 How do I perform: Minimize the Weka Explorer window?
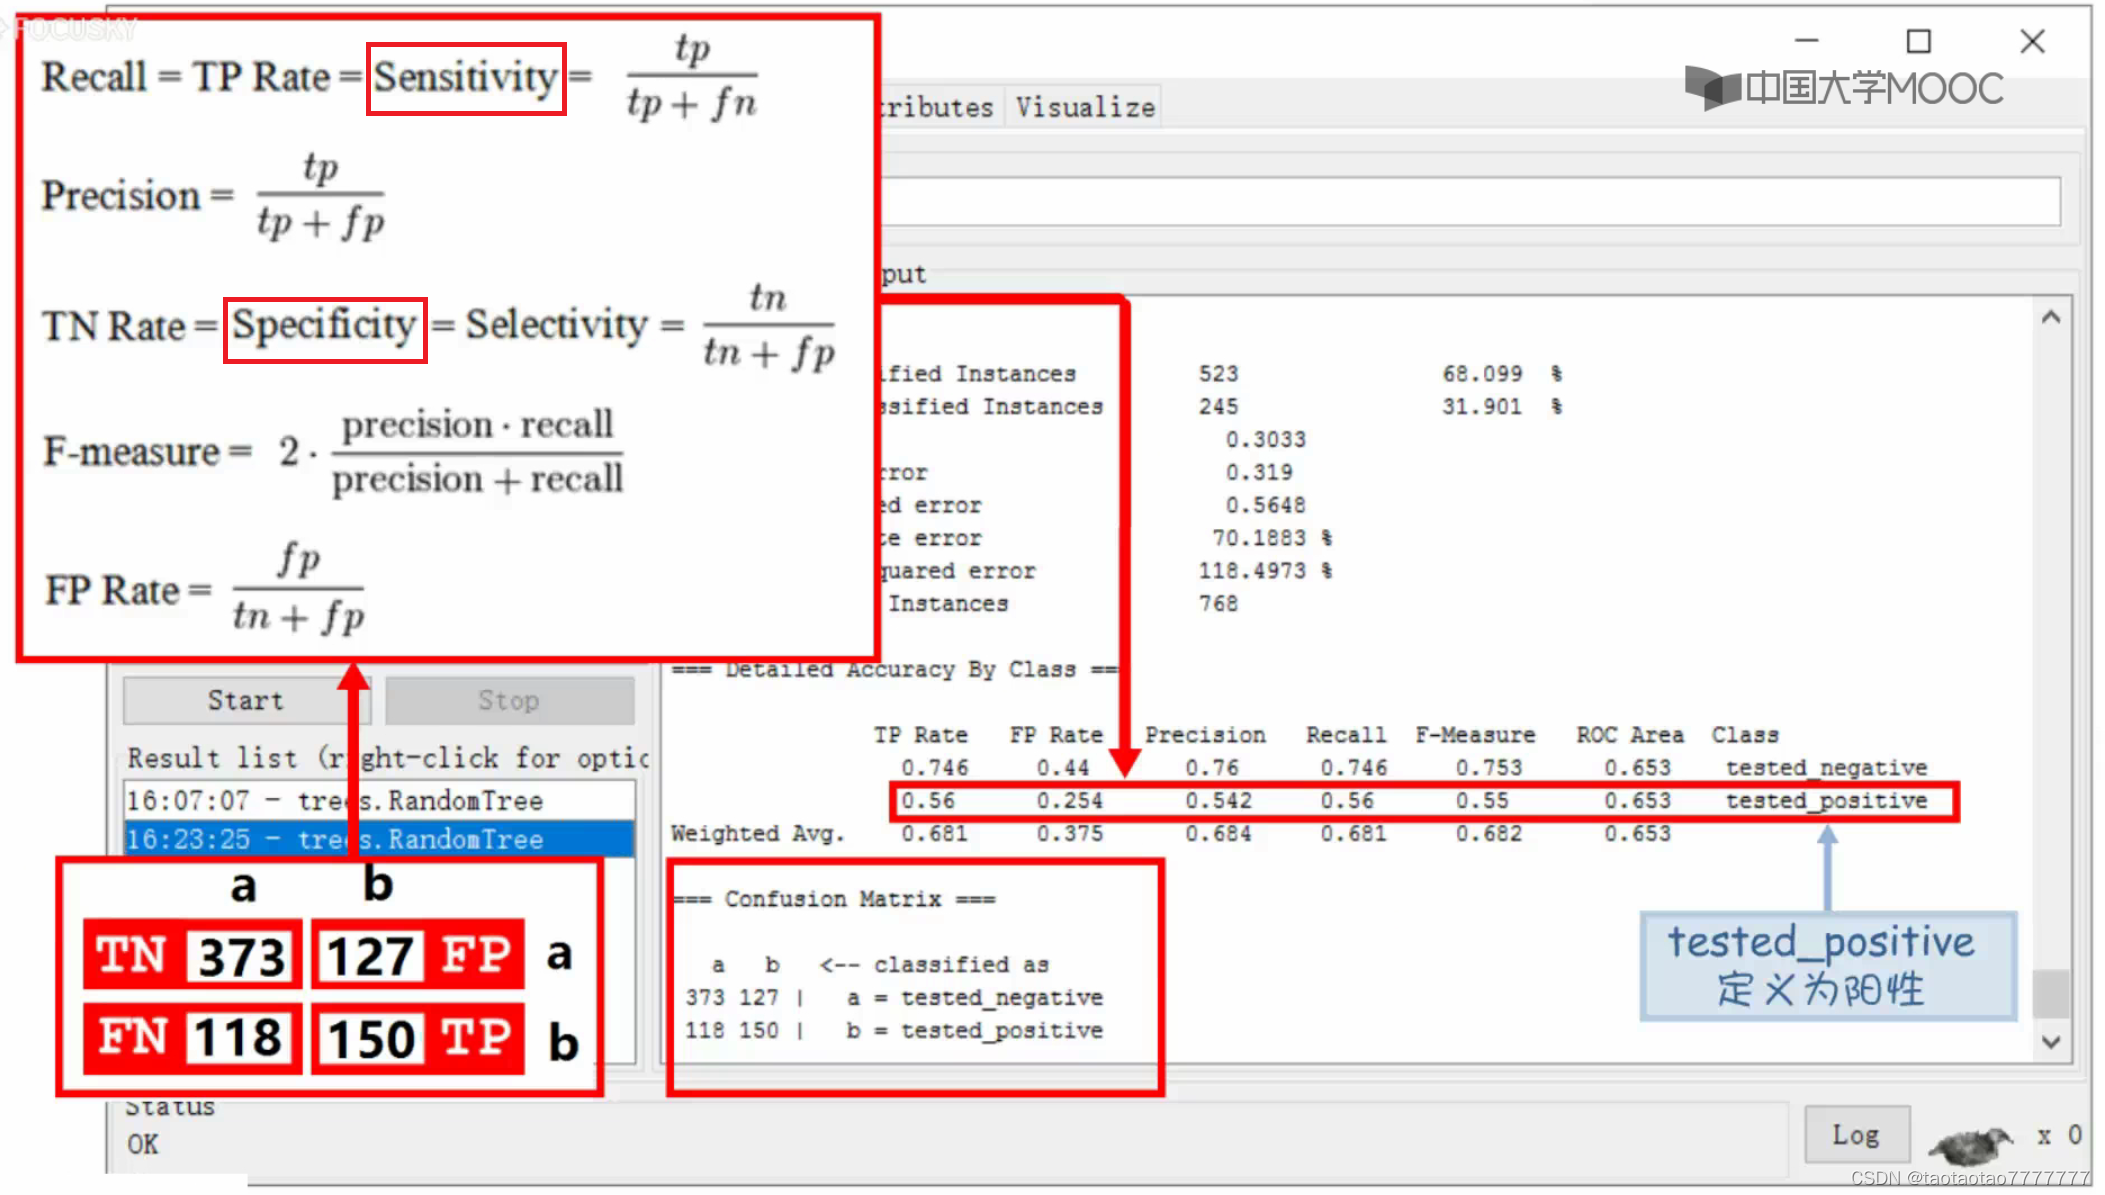(x=1806, y=41)
